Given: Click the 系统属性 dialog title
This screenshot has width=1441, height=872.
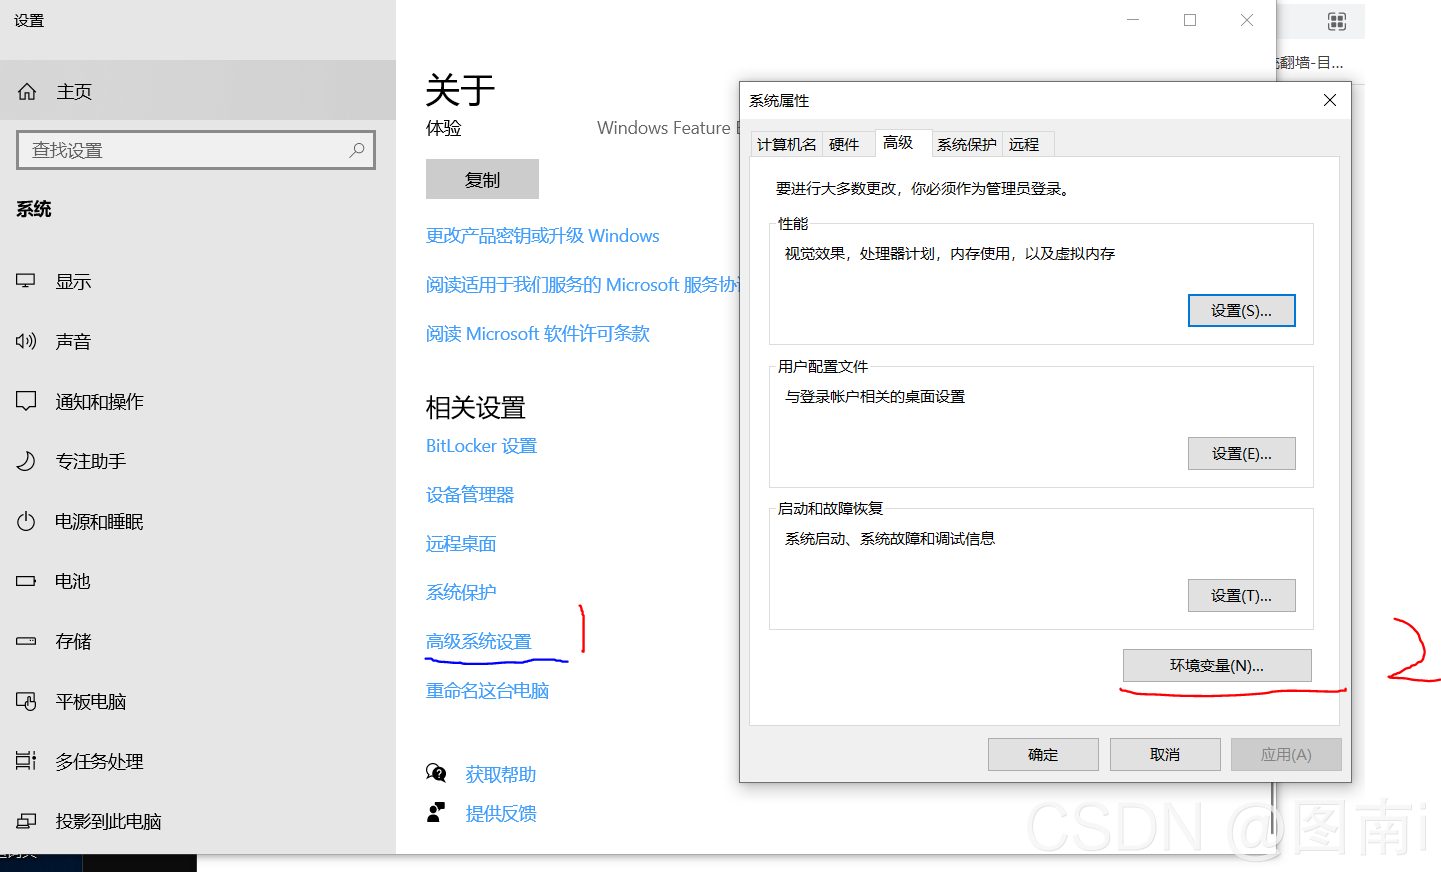Looking at the screenshot, I should pyautogui.click(x=779, y=101).
